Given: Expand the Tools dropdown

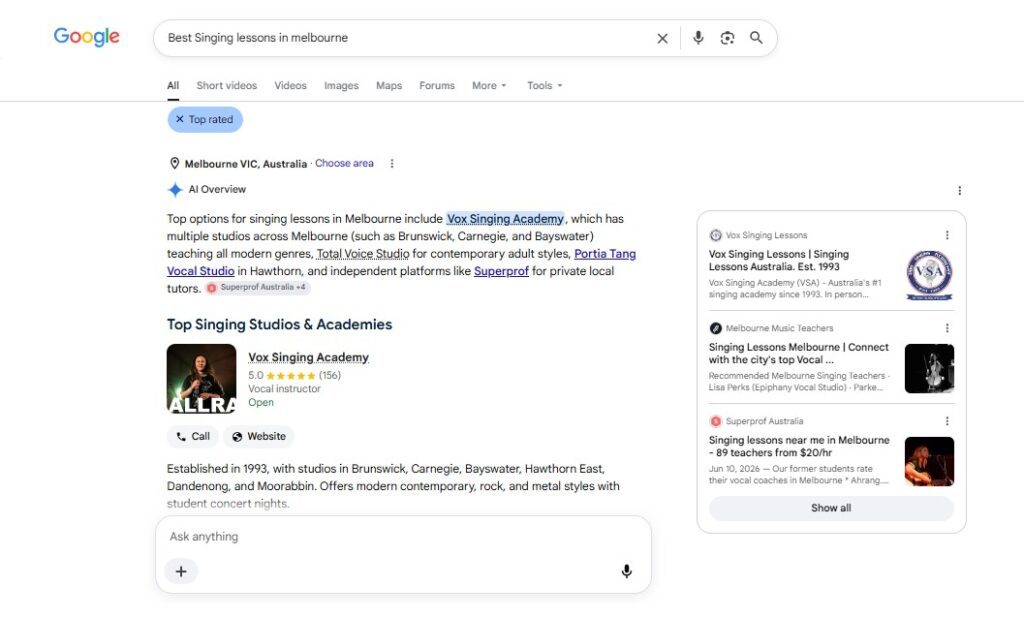Looking at the screenshot, I should [544, 86].
